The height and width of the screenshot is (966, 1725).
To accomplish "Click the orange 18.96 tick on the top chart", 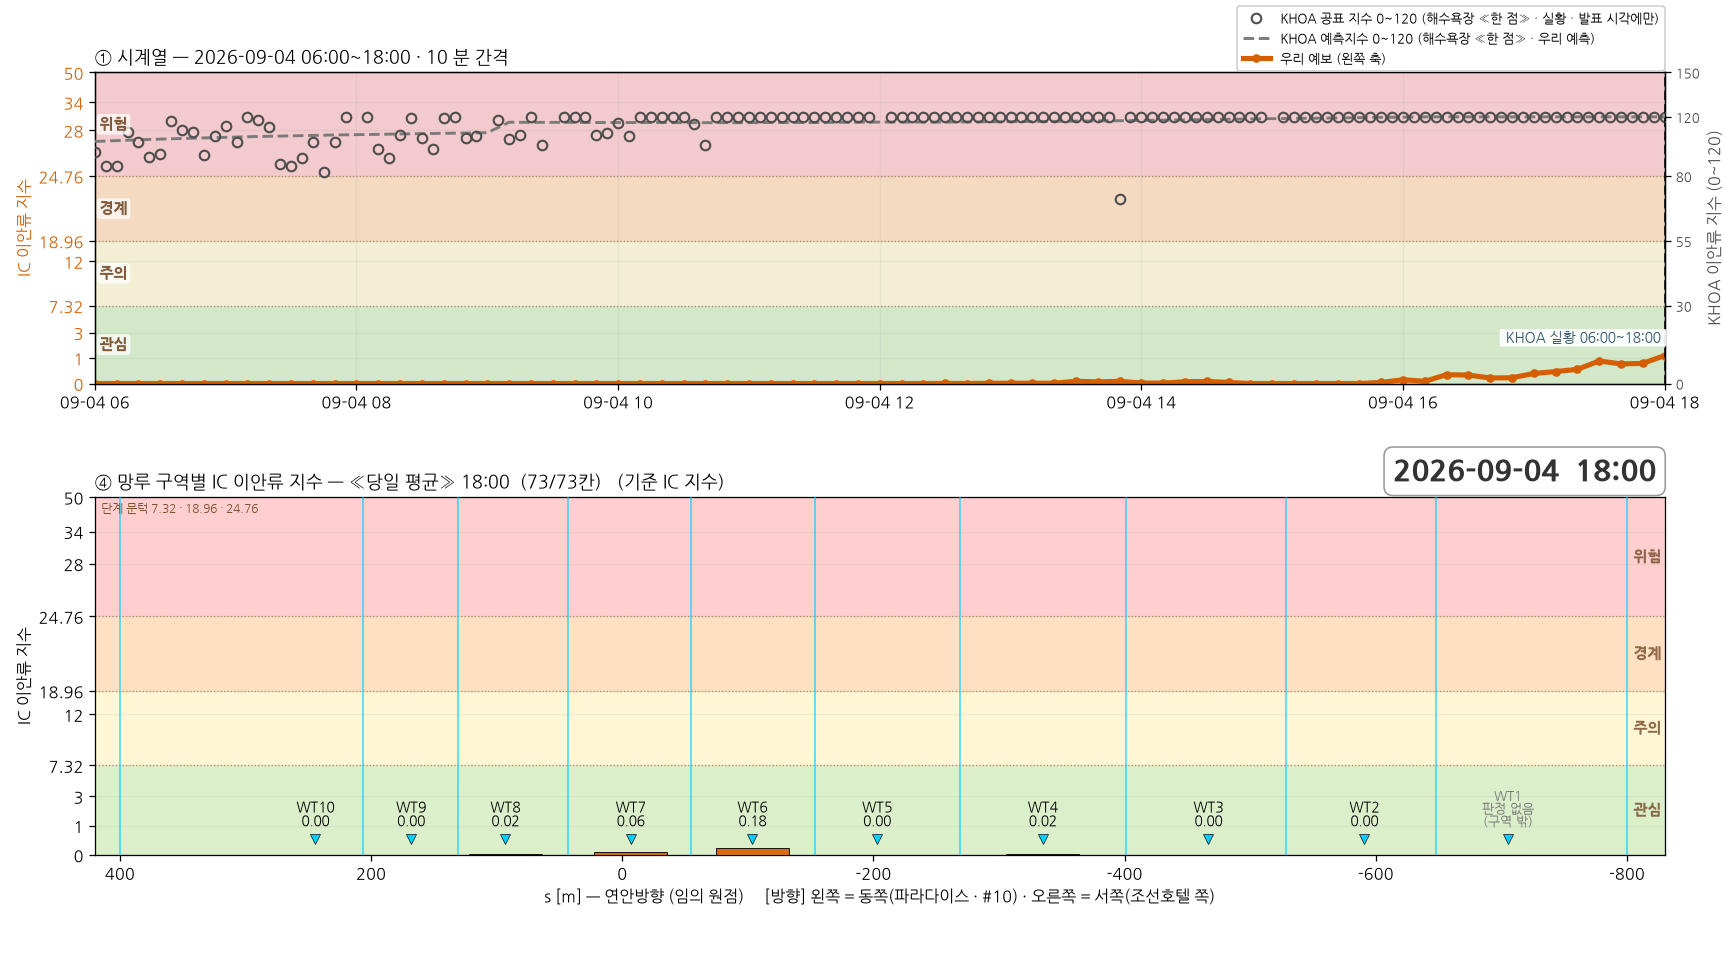I will 61,242.
